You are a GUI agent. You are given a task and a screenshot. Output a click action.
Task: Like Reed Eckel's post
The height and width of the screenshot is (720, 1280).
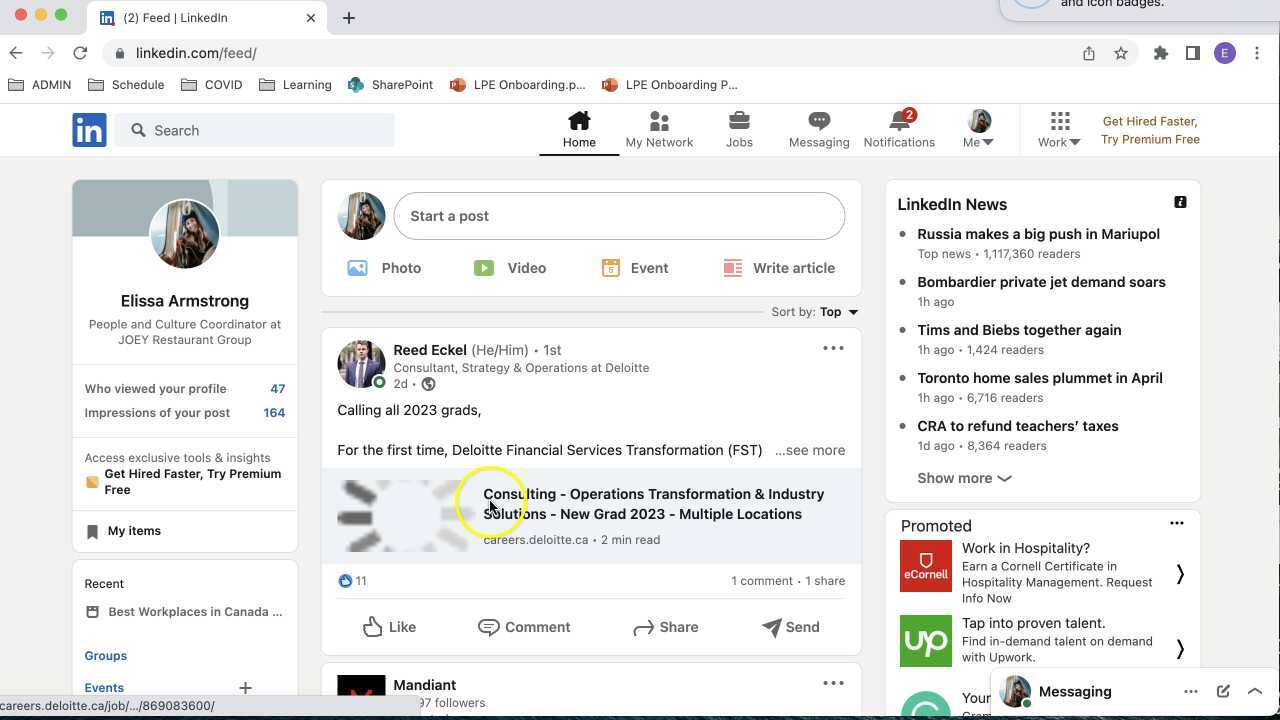(x=390, y=627)
